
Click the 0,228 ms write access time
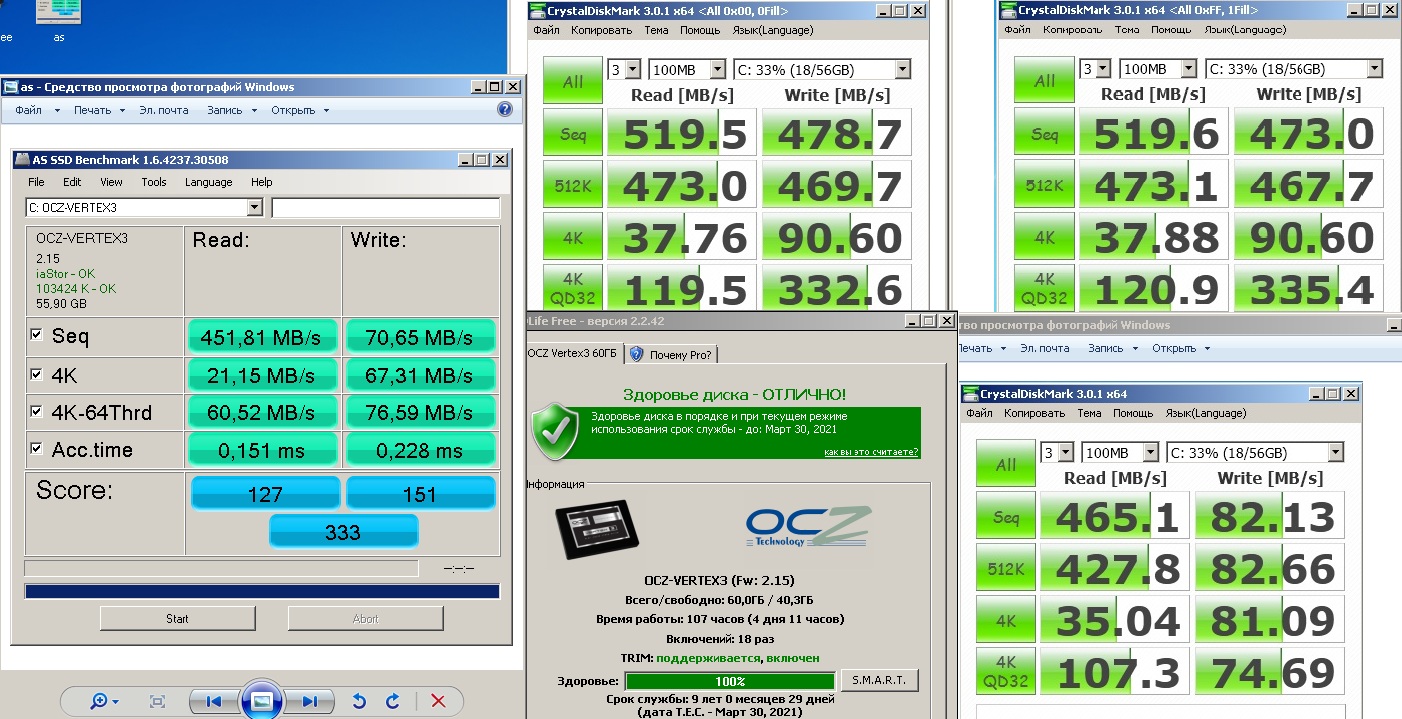click(x=421, y=451)
